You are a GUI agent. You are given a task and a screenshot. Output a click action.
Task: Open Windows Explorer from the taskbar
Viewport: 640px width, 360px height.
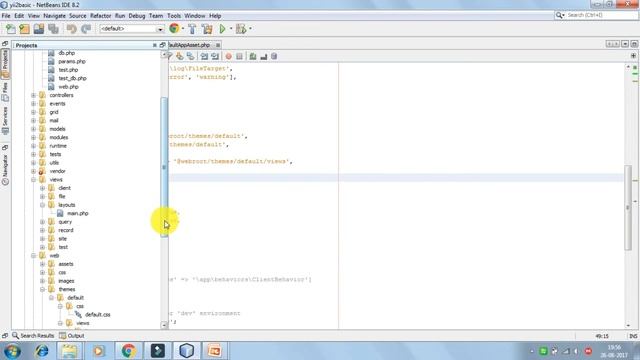(x=69, y=351)
